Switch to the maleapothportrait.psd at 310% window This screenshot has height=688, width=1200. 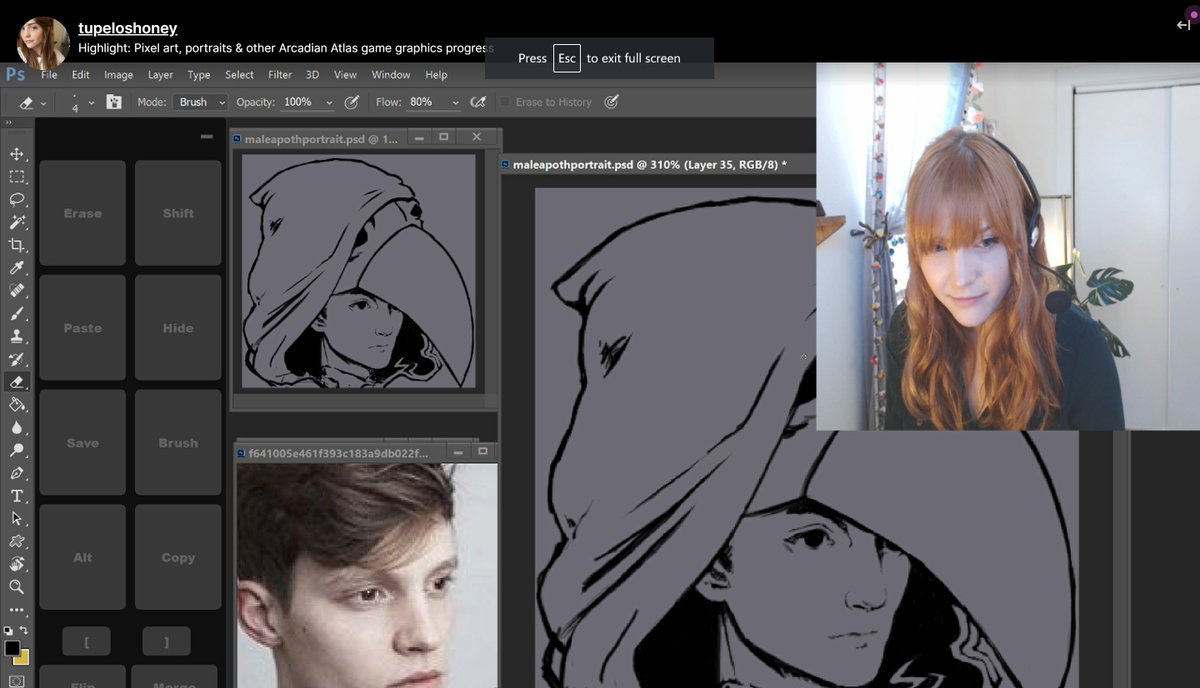pyautogui.click(x=650, y=164)
